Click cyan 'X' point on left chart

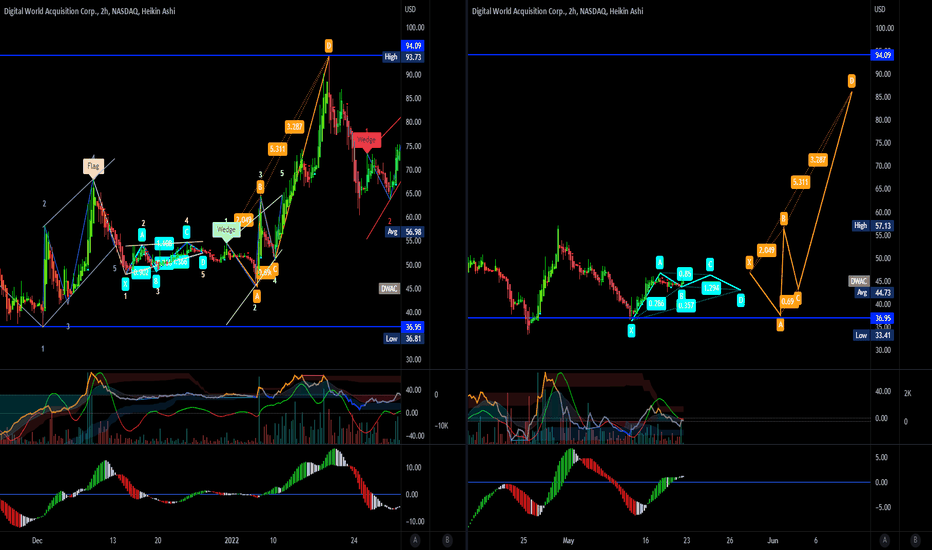pyautogui.click(x=125, y=284)
